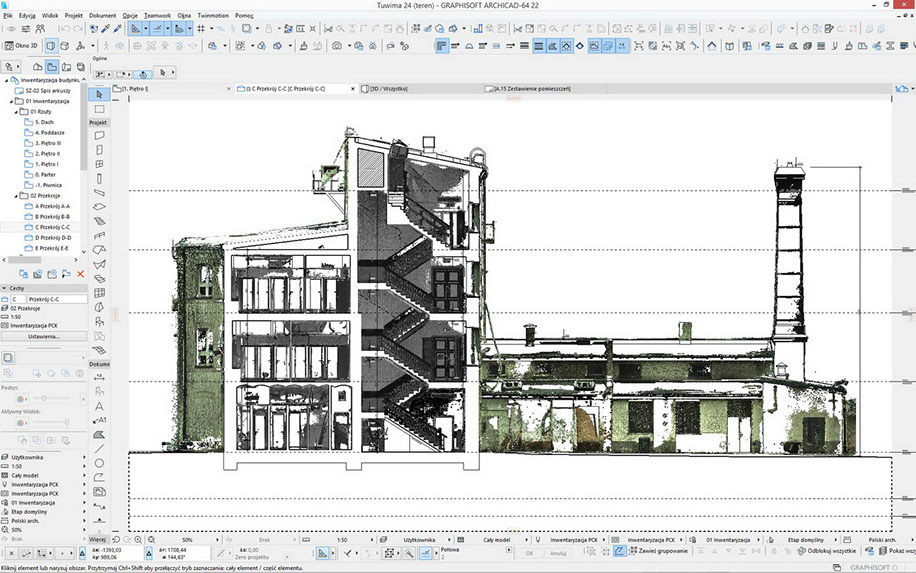Select the Arrow tool in the toolbox

click(99, 93)
